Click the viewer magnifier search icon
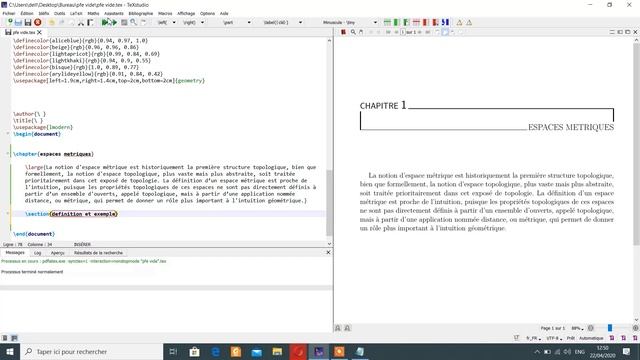The height and width of the screenshot is (360, 640). pos(353,32)
